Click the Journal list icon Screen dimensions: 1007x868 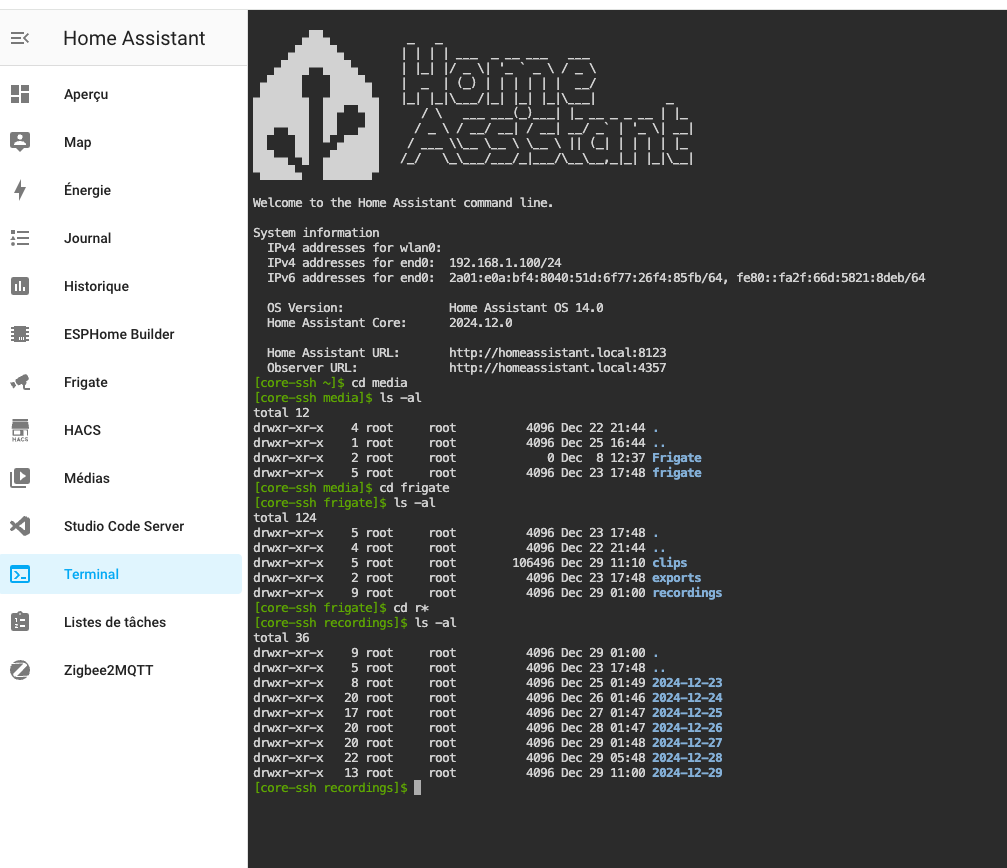pos(20,238)
